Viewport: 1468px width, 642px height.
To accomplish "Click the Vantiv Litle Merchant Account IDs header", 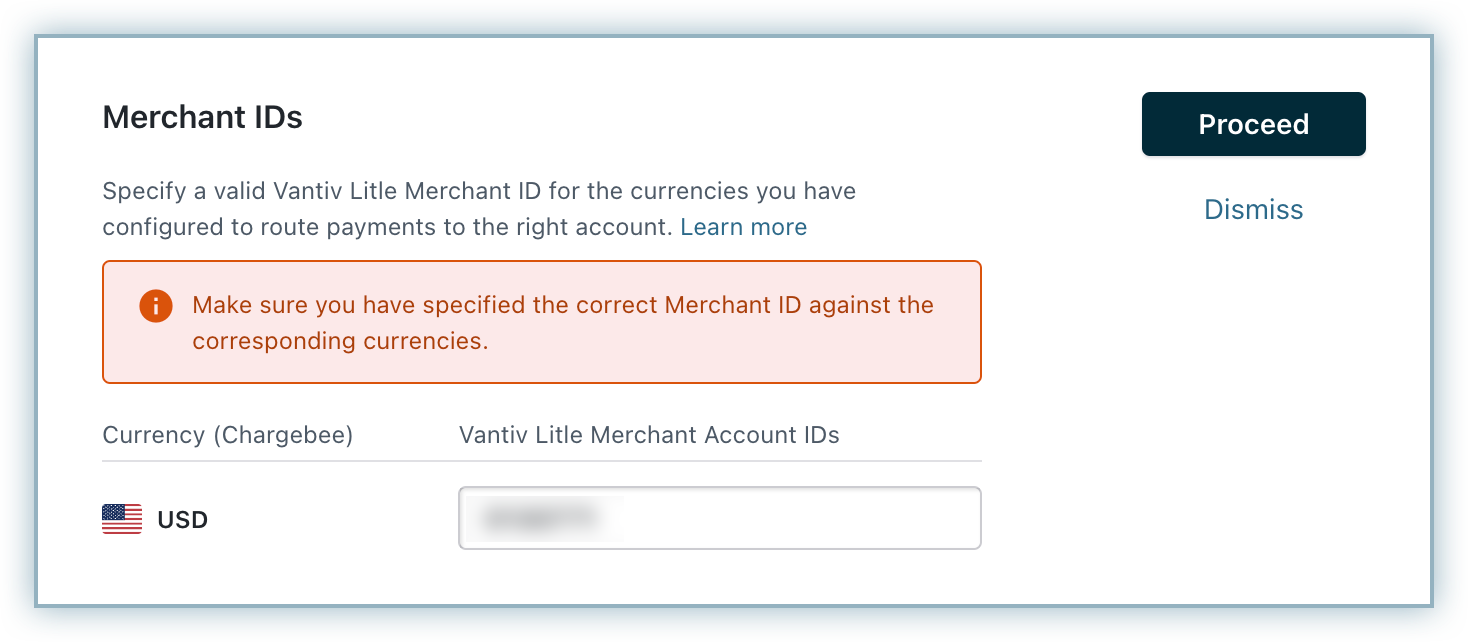I will 649,435.
